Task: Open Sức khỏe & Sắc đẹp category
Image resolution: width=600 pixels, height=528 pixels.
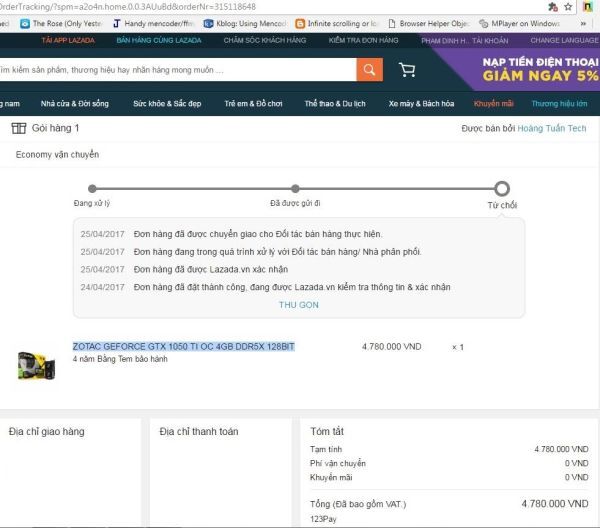Action: pyautogui.click(x=167, y=104)
